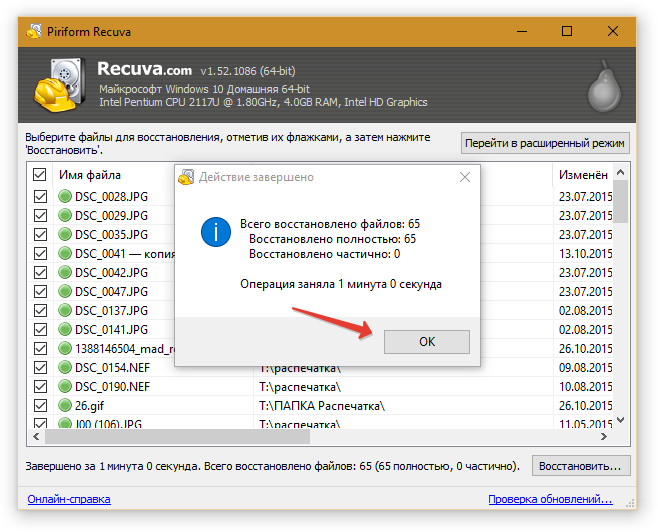Click green status icon of DSC_0137.JPG

(x=65, y=310)
